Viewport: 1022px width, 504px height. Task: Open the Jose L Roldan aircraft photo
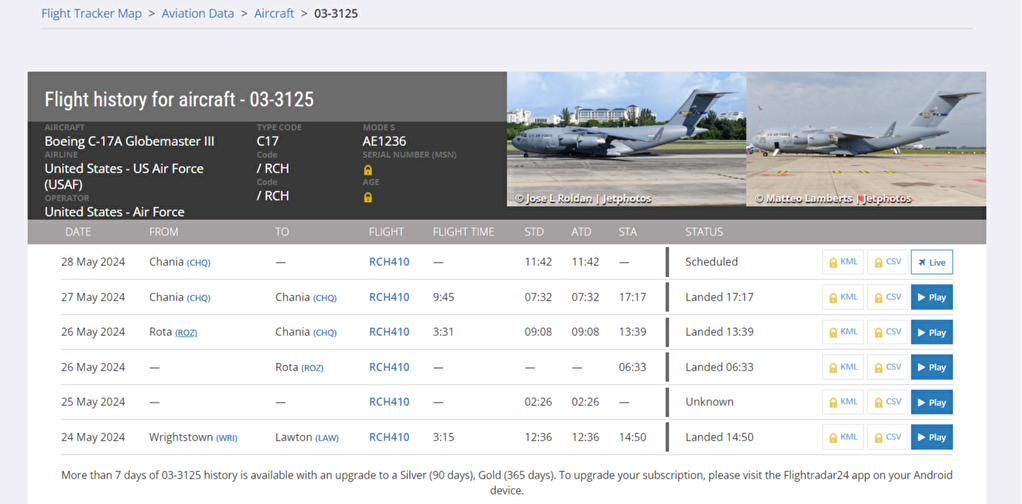626,139
